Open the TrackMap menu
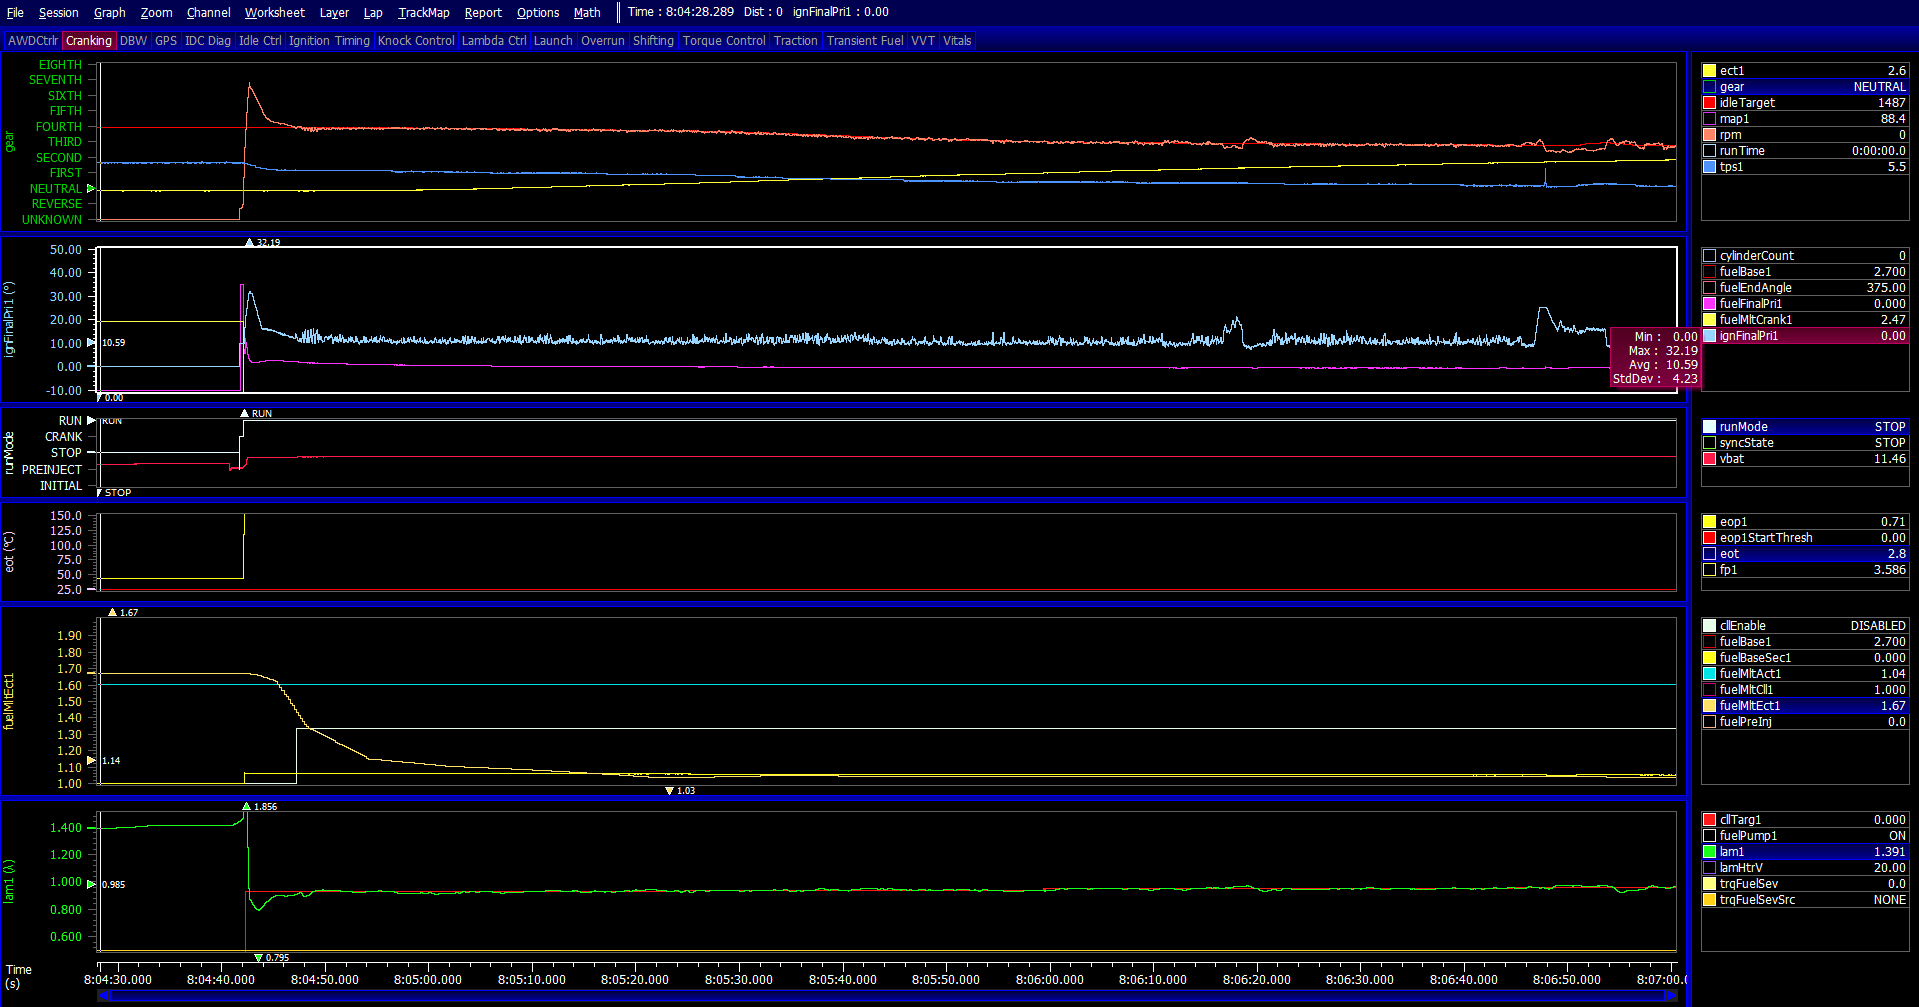The height and width of the screenshot is (1007, 1919). coord(424,12)
